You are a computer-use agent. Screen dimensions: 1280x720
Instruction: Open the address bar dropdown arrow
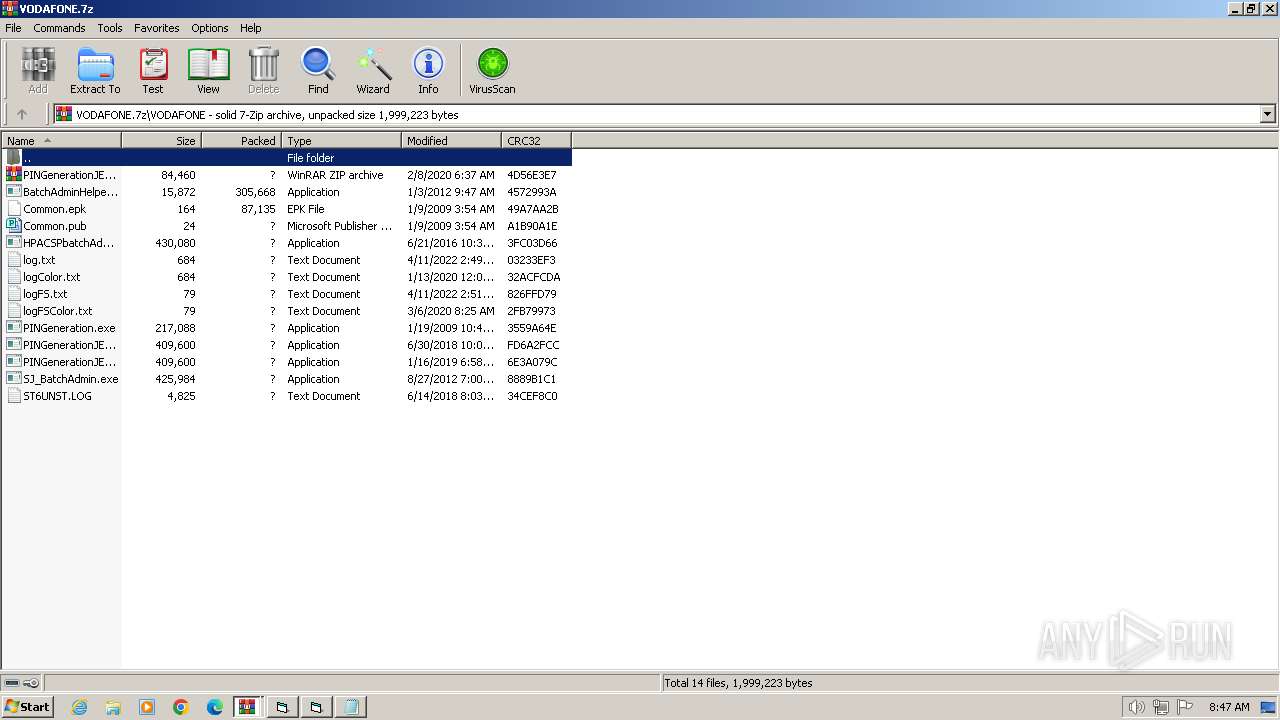pyautogui.click(x=1267, y=114)
